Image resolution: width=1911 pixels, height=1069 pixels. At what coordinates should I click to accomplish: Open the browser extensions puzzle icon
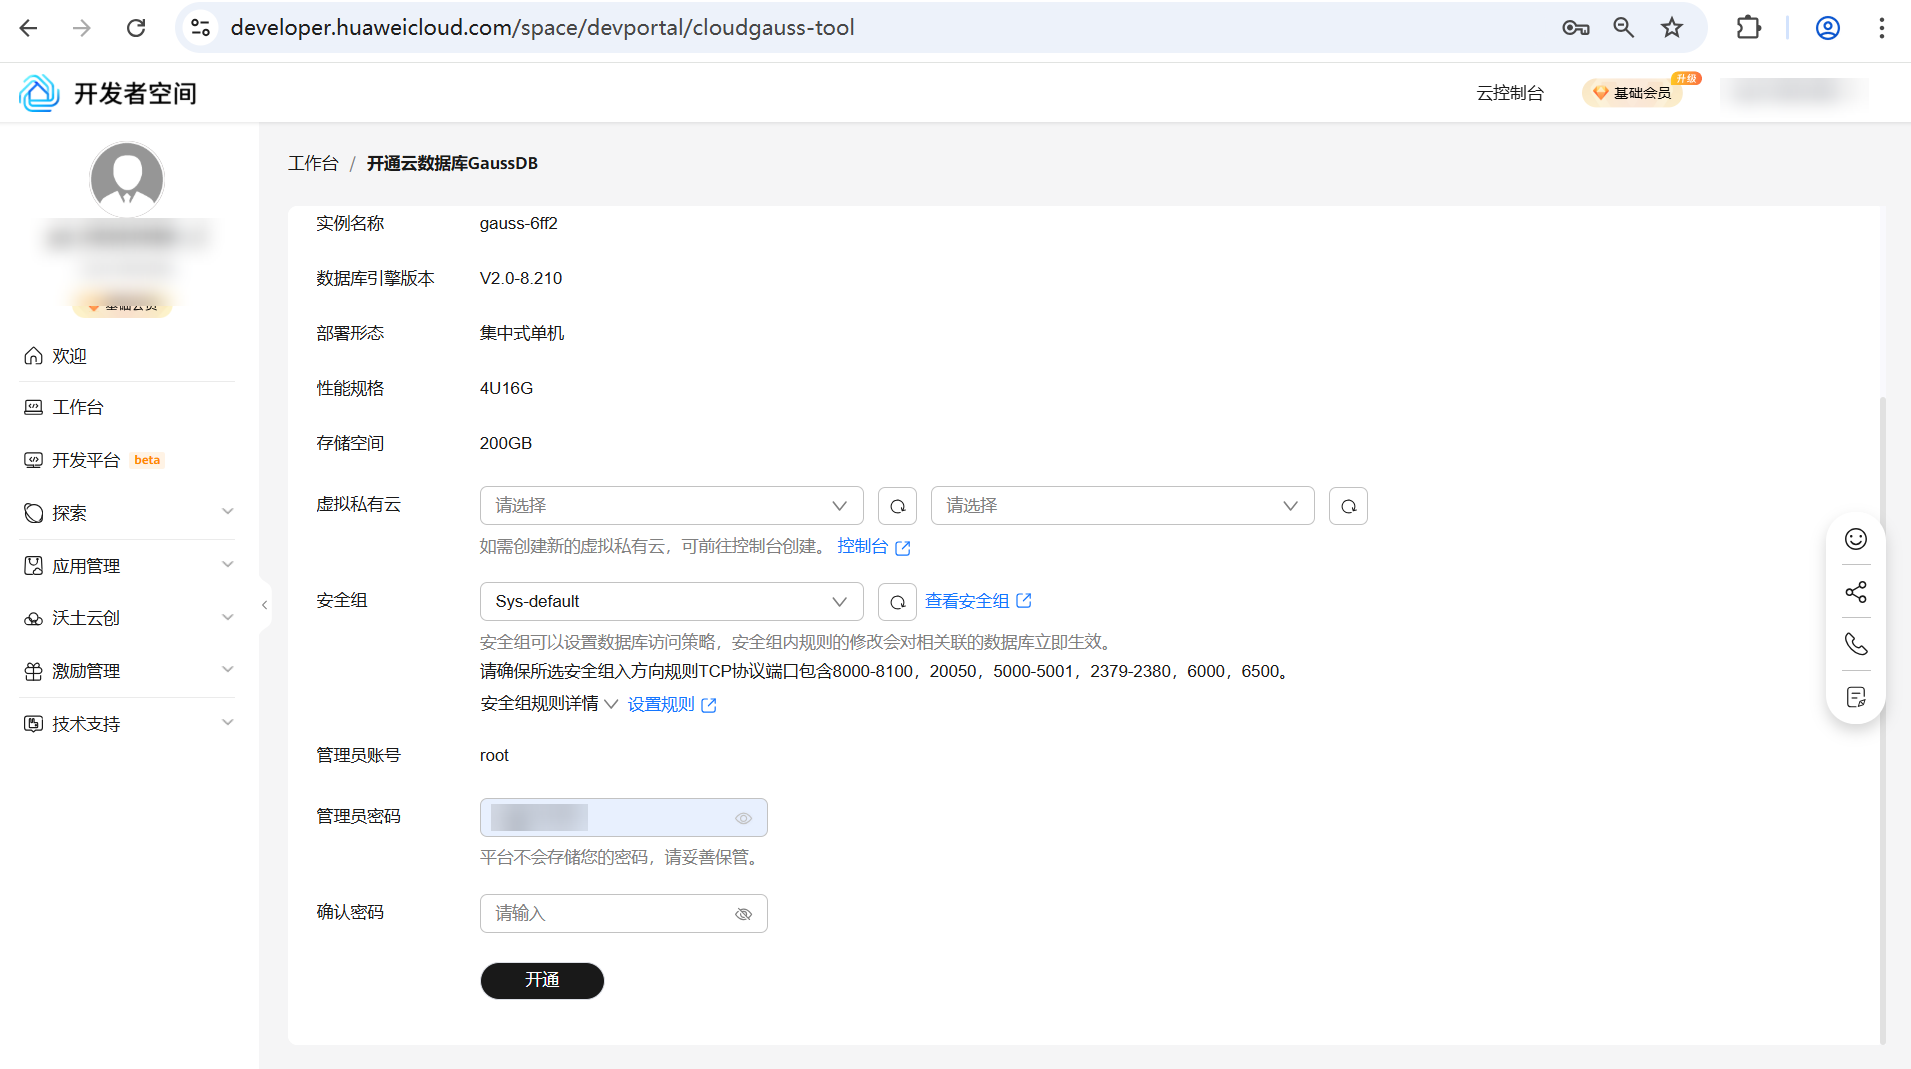click(1748, 28)
